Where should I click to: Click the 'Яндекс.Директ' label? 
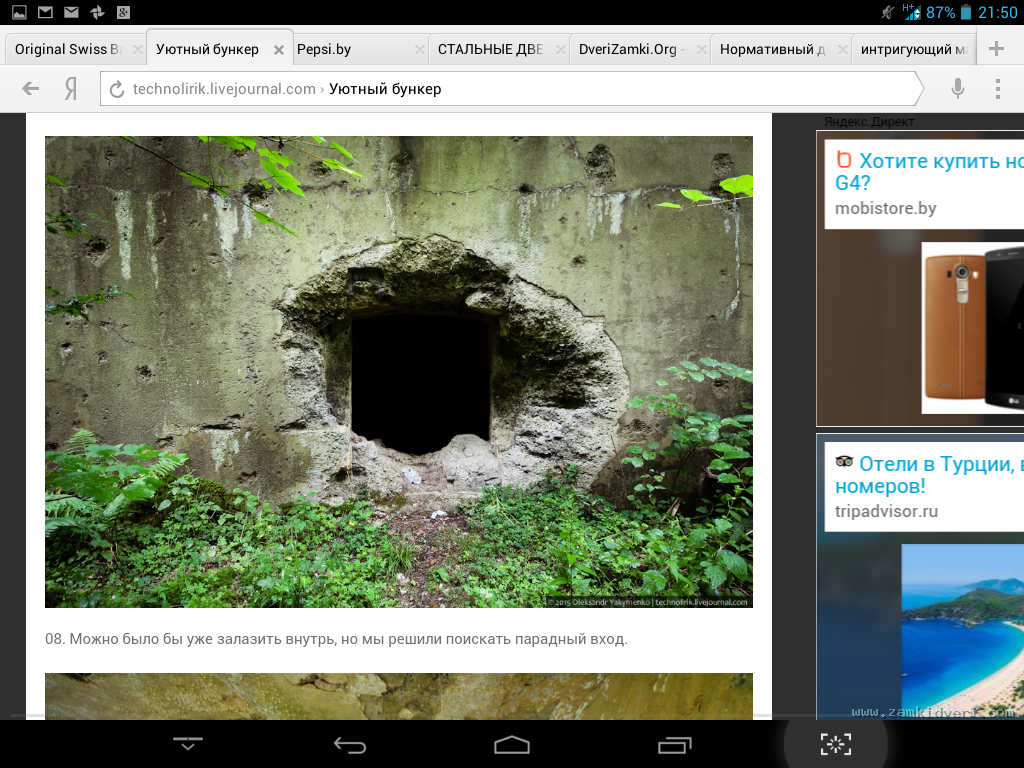coord(869,121)
